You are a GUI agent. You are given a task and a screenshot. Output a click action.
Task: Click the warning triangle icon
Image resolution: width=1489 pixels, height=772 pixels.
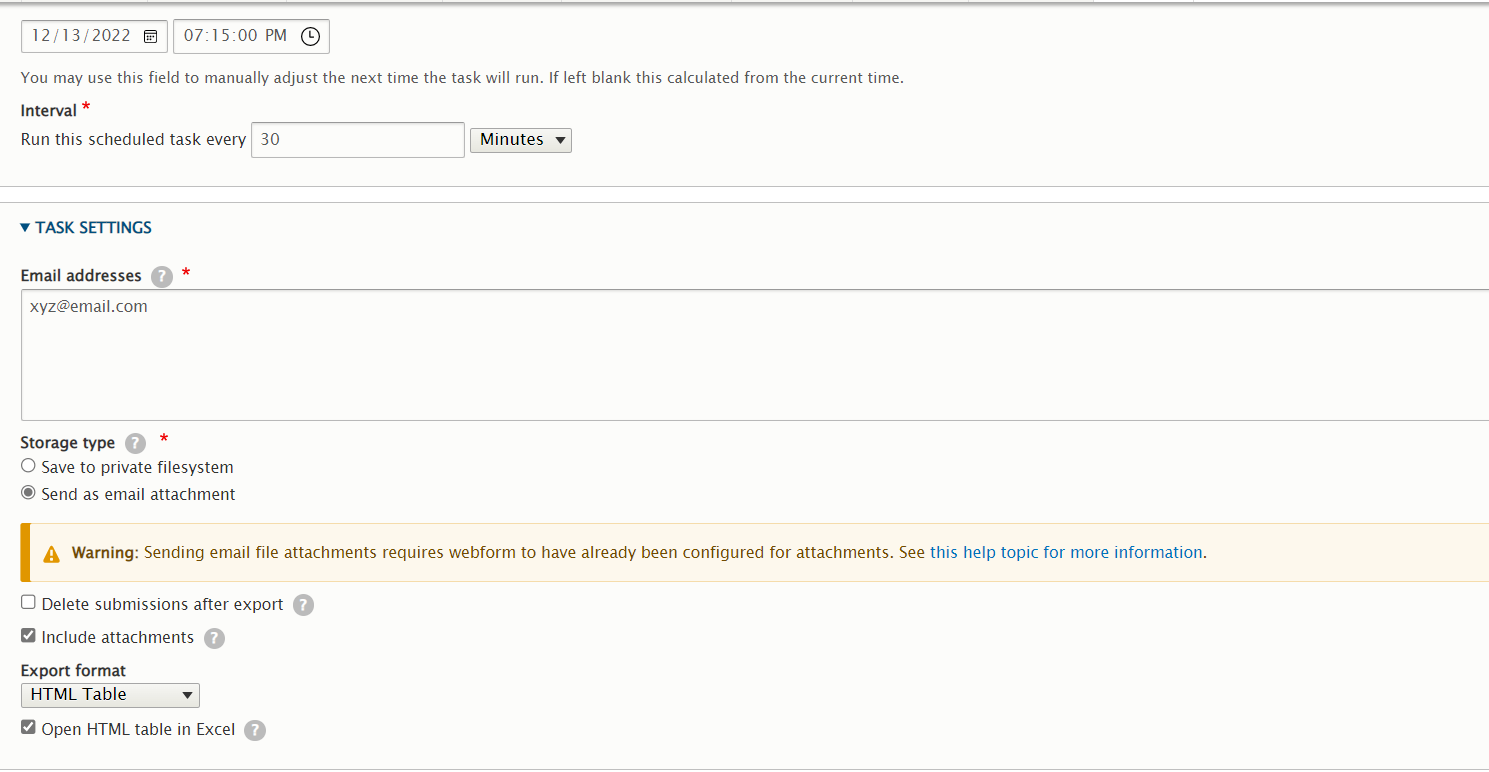tap(52, 551)
